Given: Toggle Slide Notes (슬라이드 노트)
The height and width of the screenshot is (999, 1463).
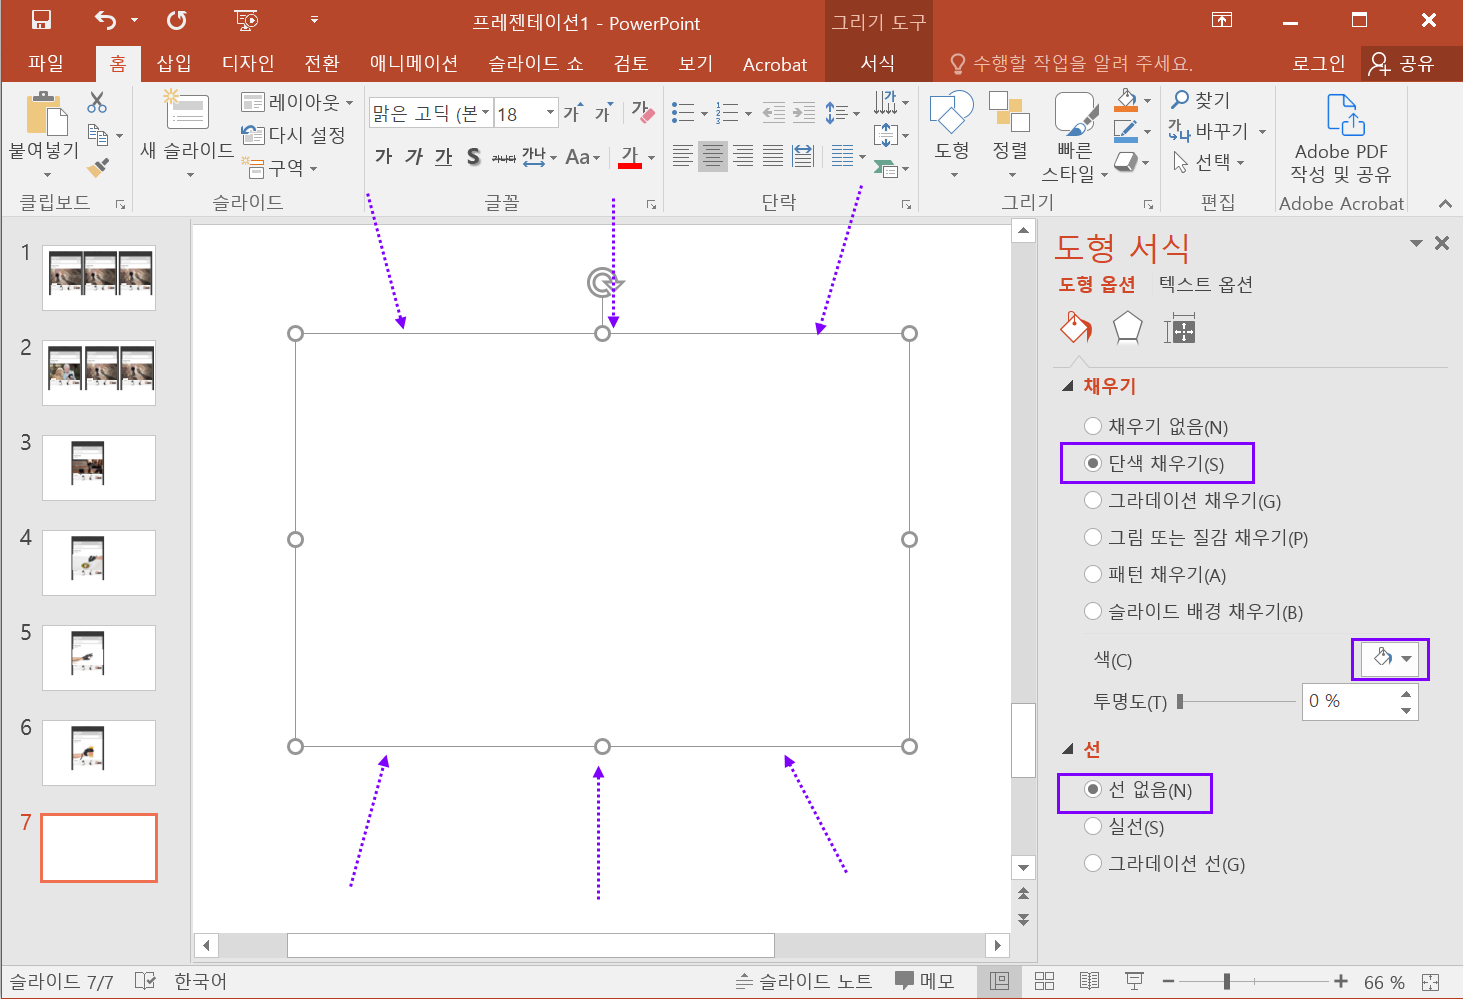Looking at the screenshot, I should coord(804,981).
